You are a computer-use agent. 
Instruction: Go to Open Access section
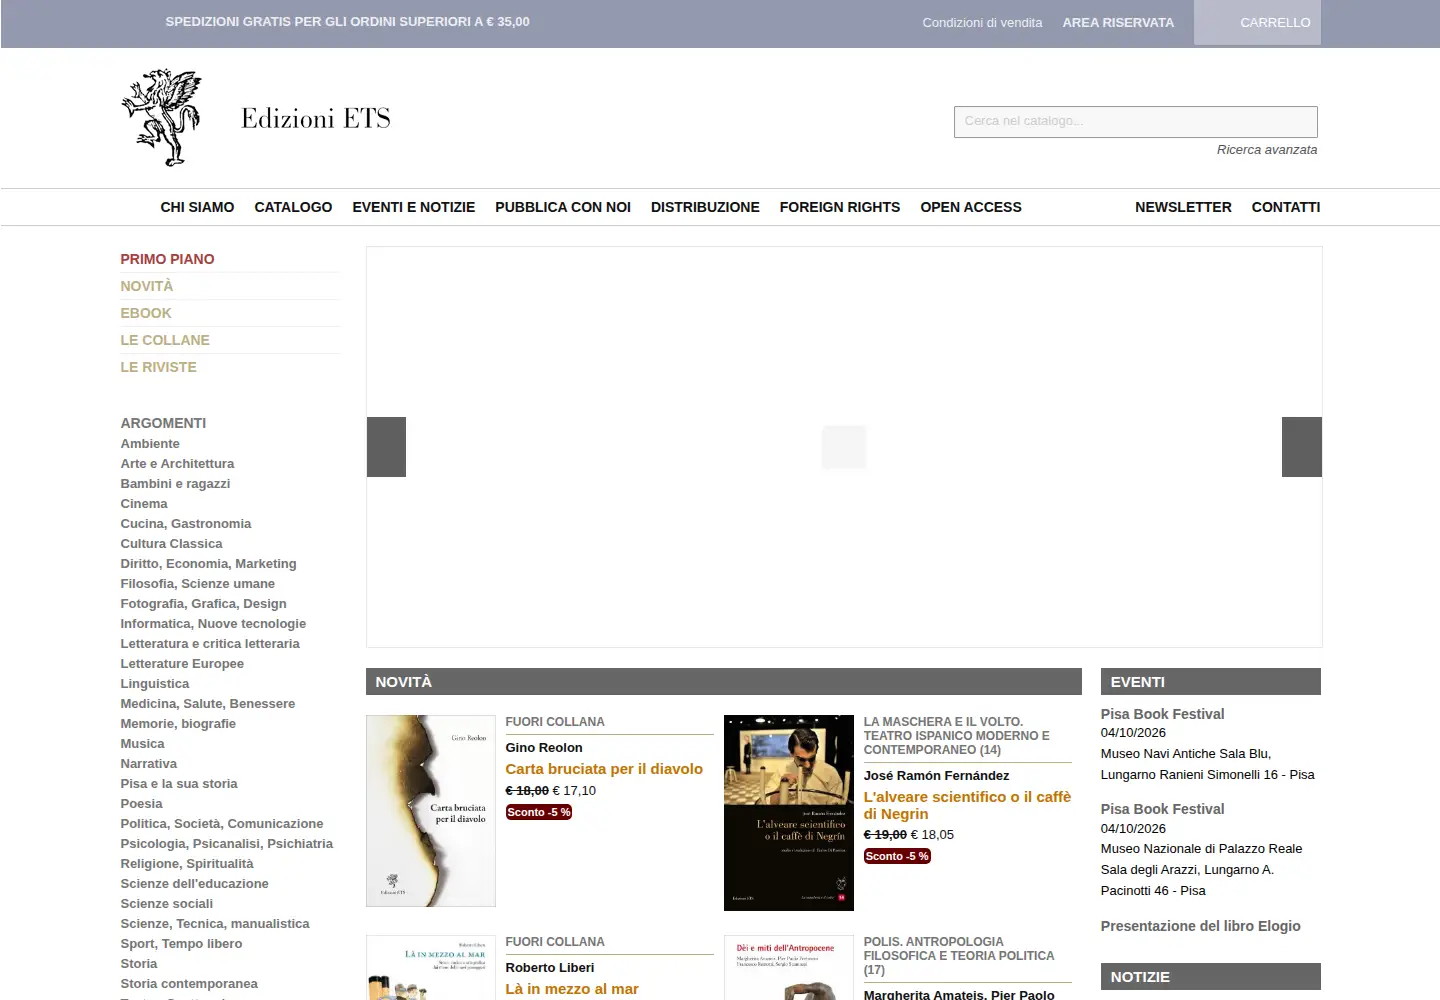click(x=971, y=207)
